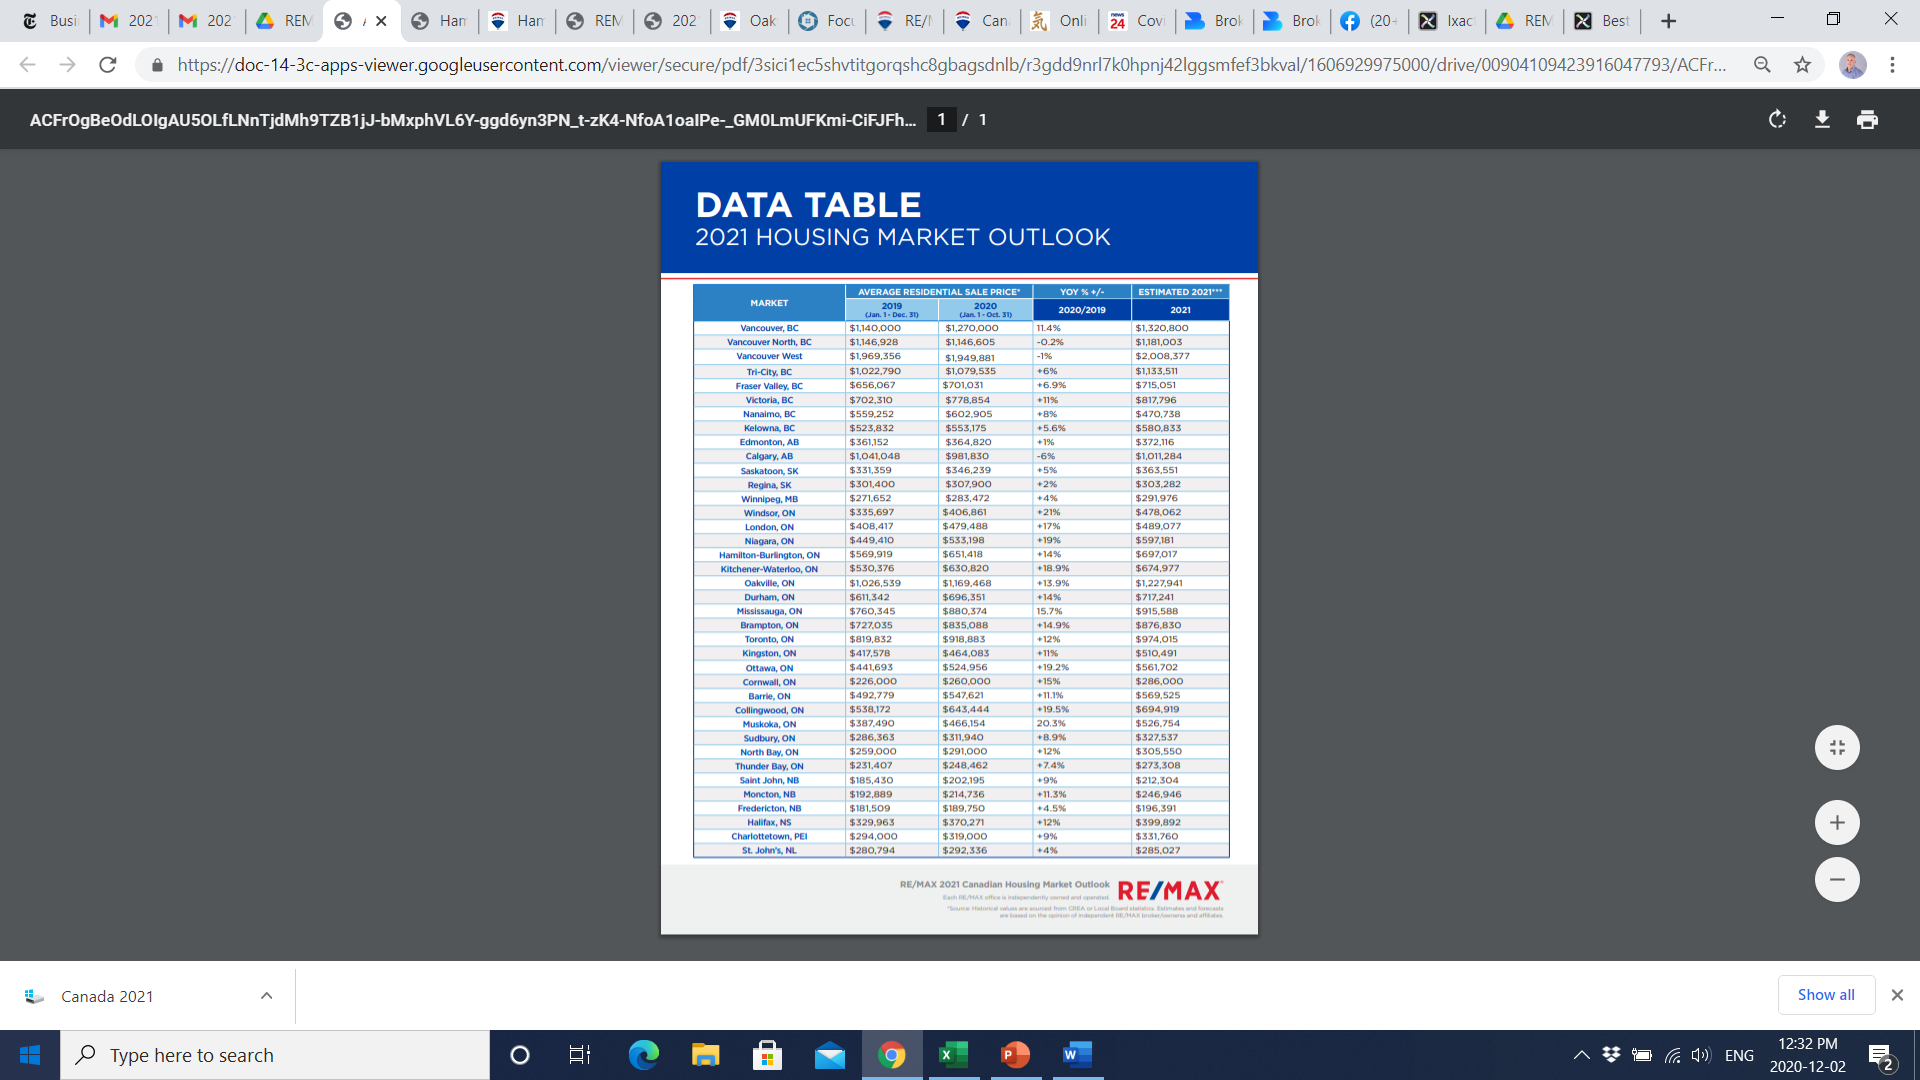This screenshot has width=1920, height=1080.
Task: Switch to the Focu tab
Action: [x=828, y=21]
